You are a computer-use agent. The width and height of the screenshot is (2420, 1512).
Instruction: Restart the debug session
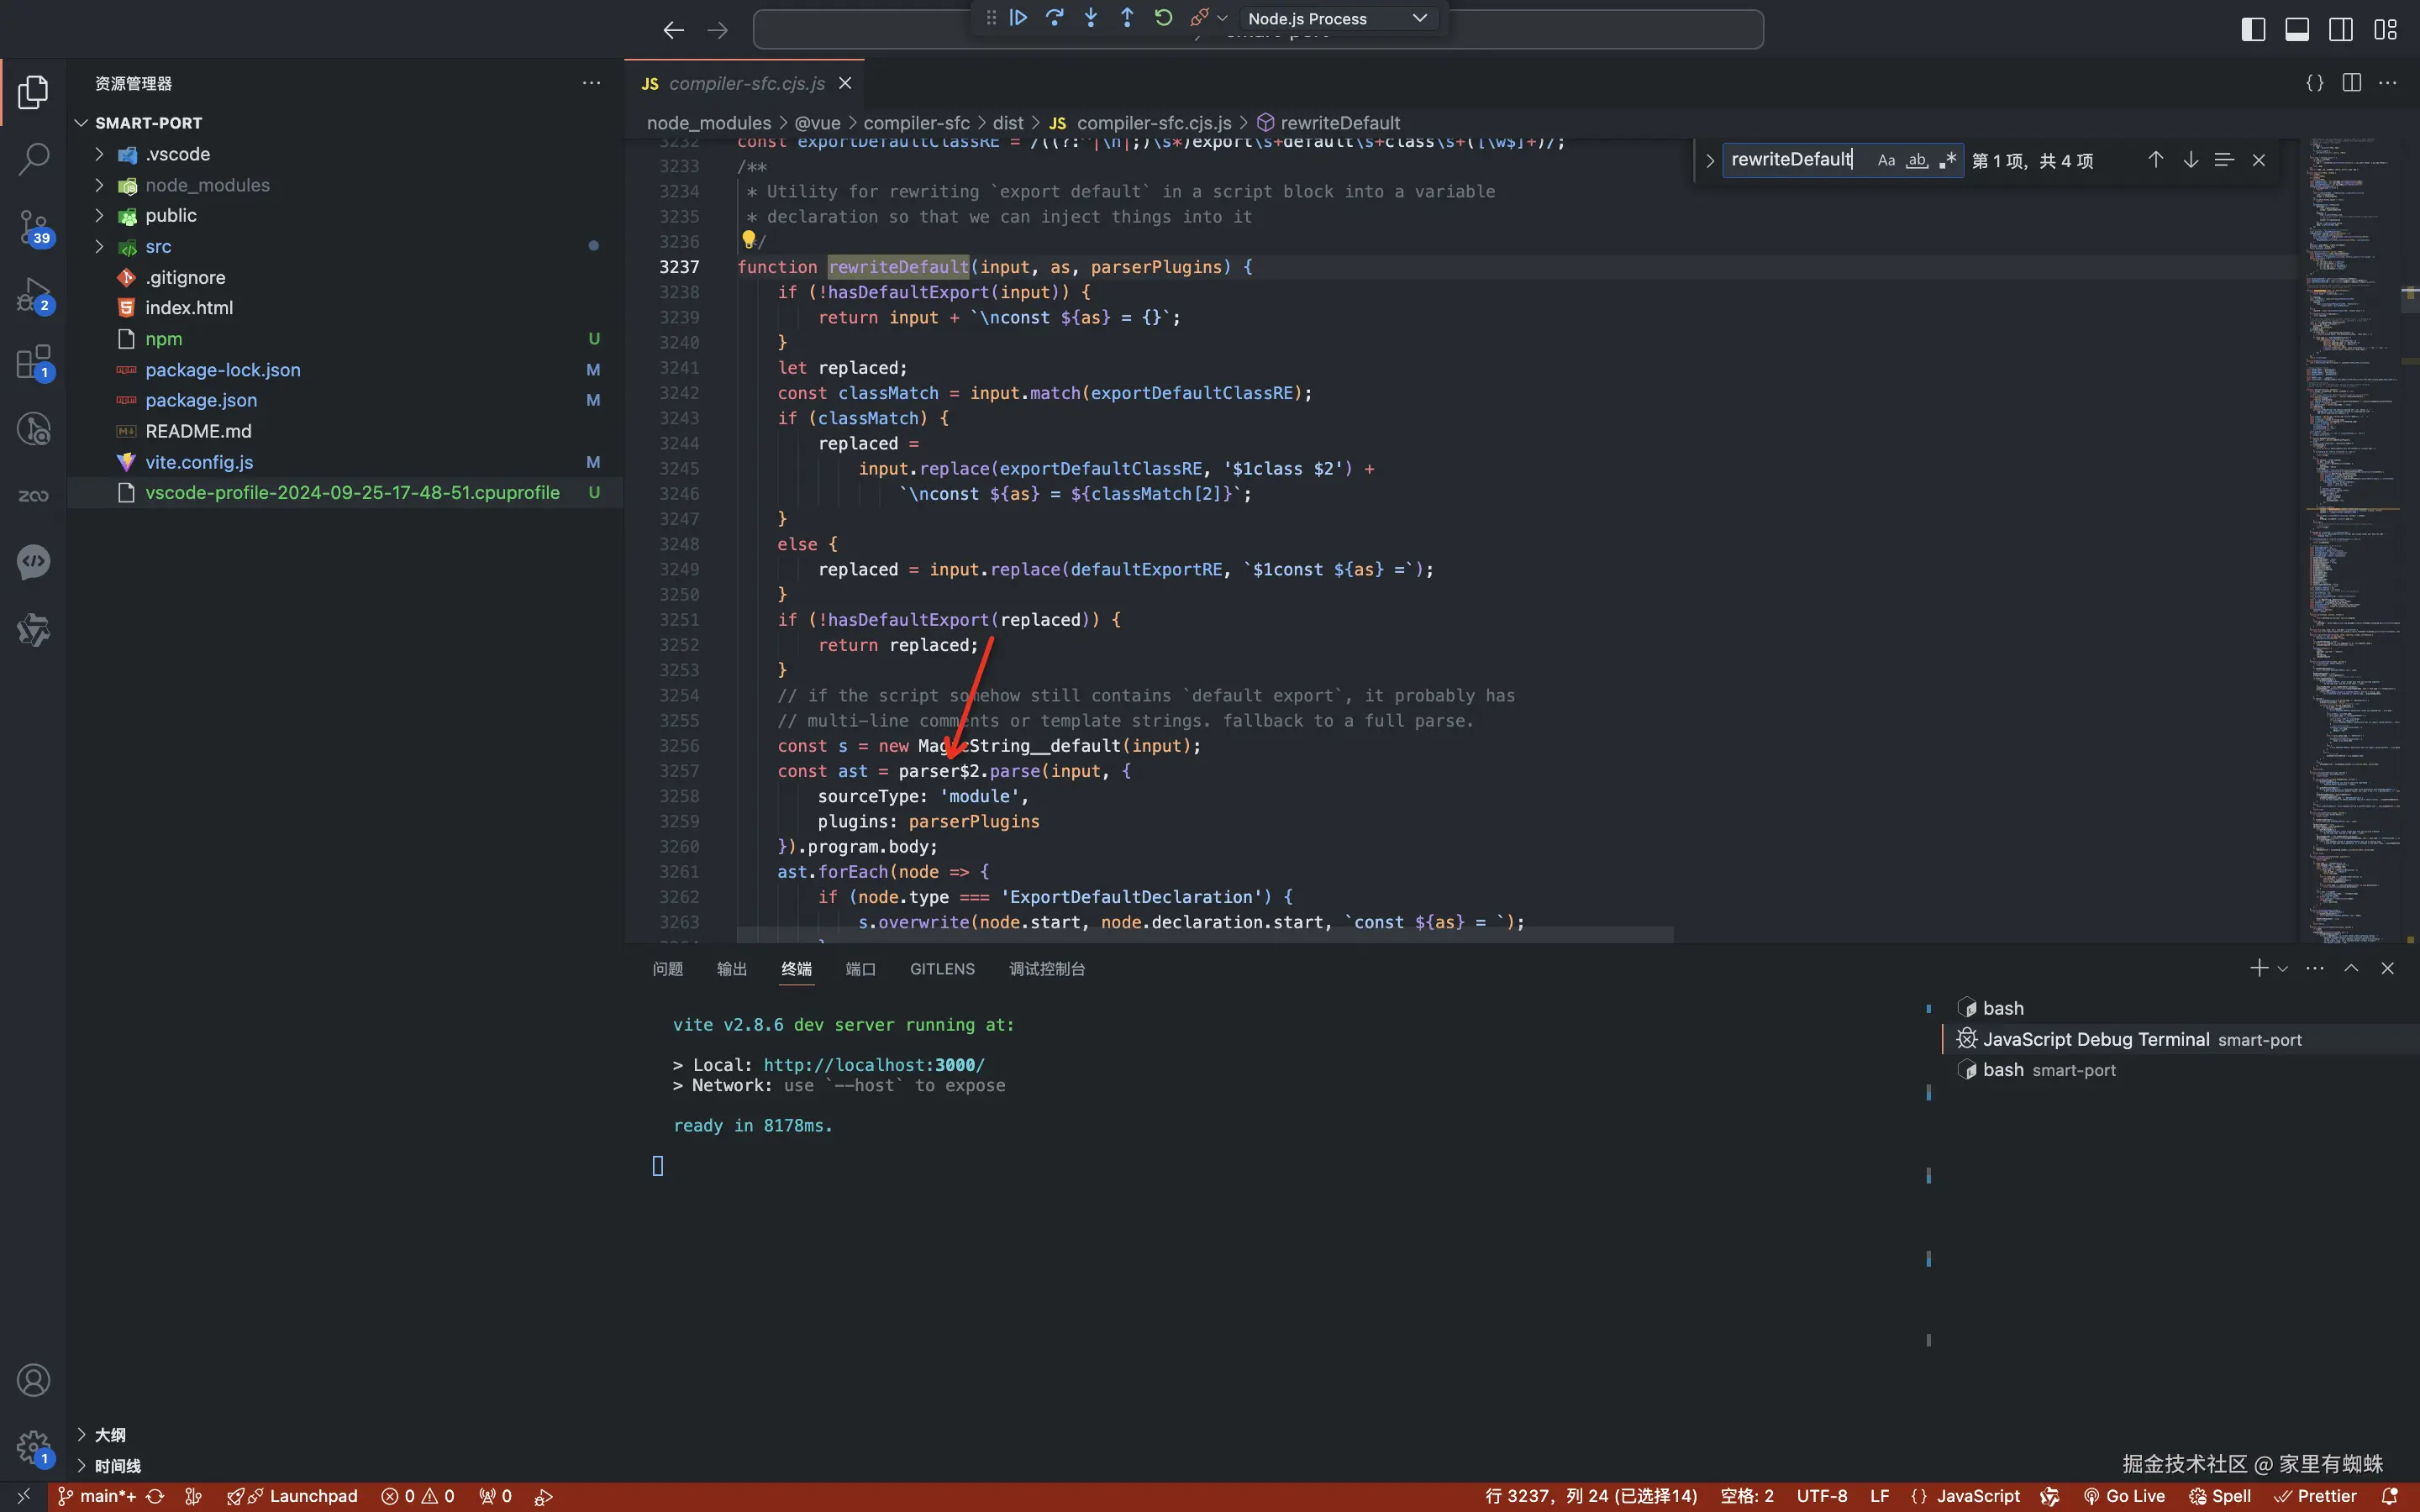pyautogui.click(x=1163, y=18)
